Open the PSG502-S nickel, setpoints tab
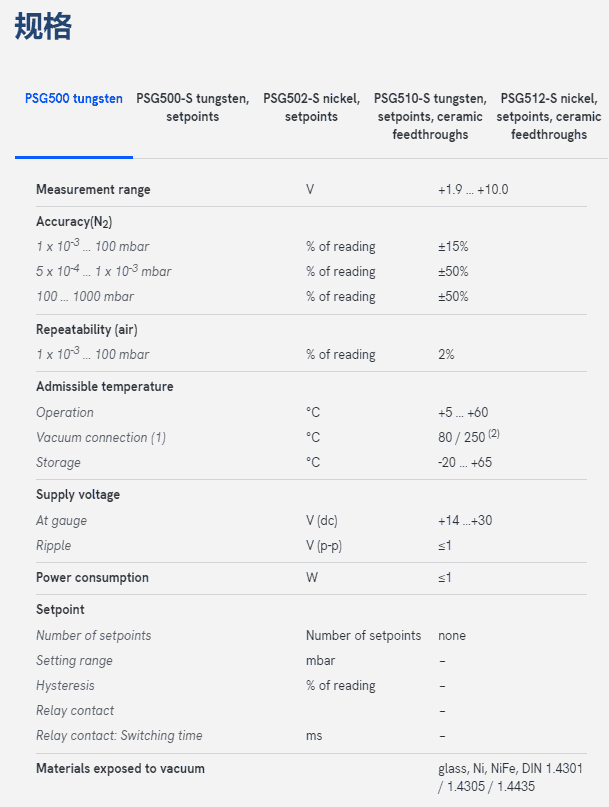The width and height of the screenshot is (609, 807). point(311,107)
